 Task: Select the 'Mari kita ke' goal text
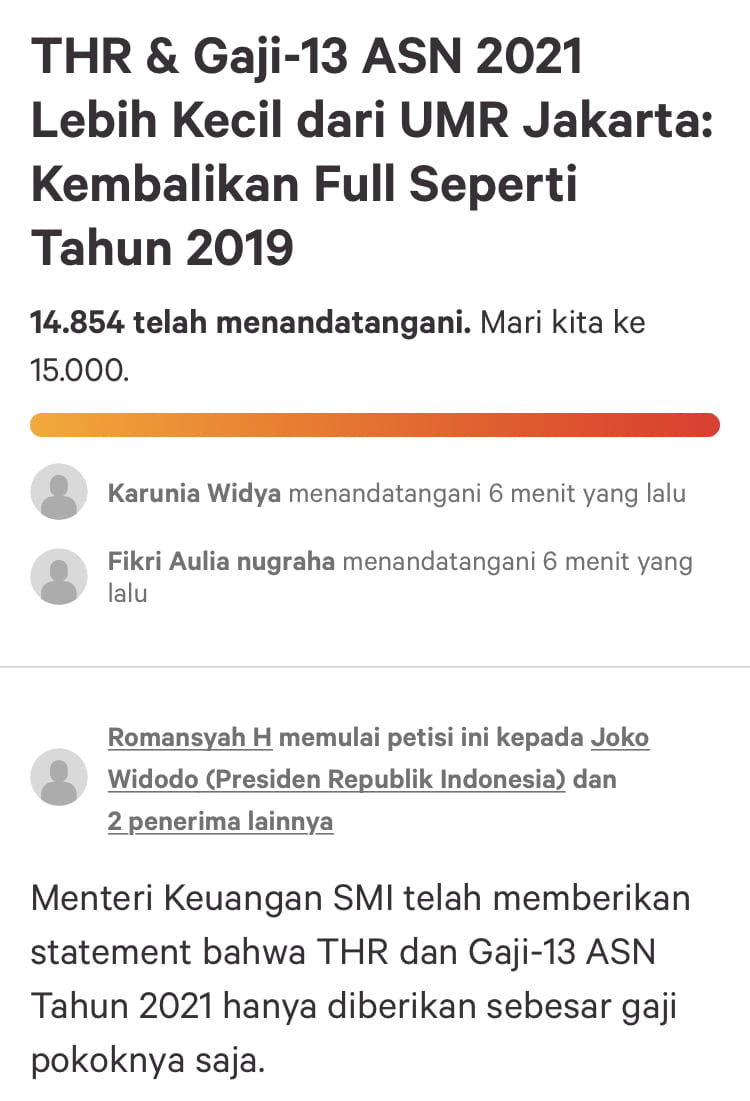point(563,324)
